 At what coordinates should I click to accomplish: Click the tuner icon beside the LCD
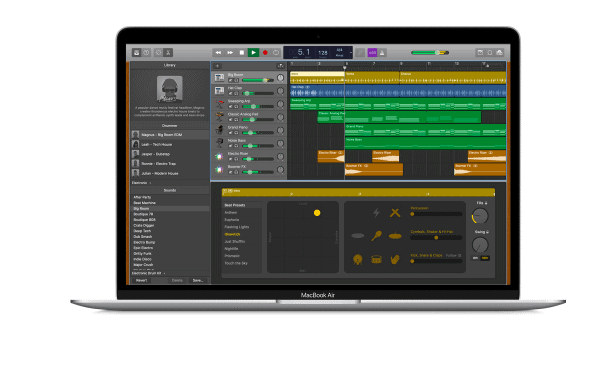[x=361, y=53]
